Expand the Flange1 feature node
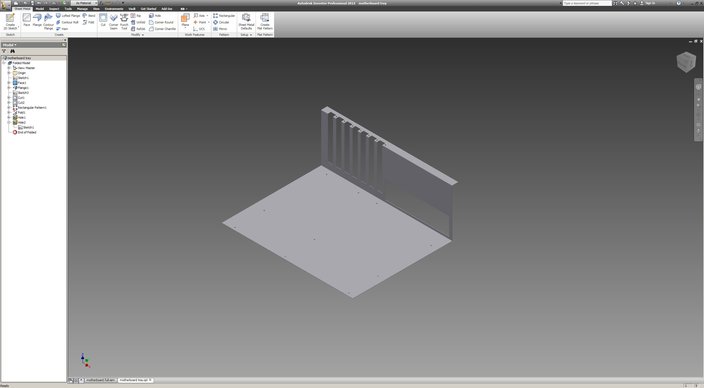This screenshot has width=704, height=388. coord(9,88)
